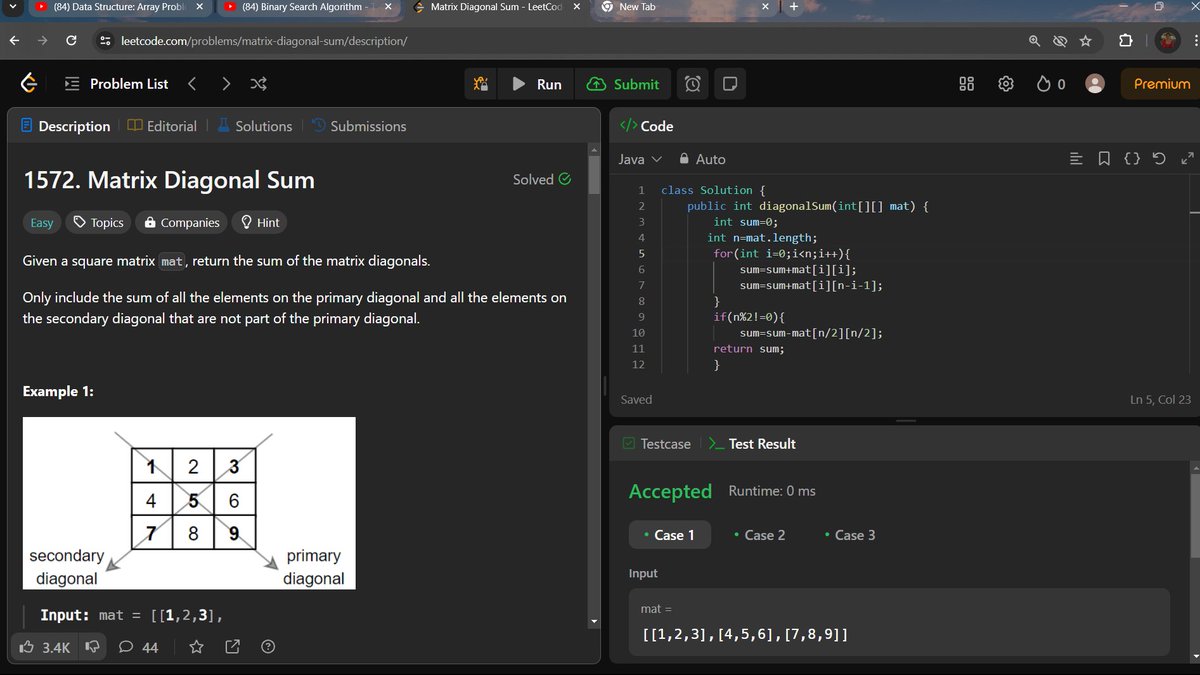Image resolution: width=1200 pixels, height=675 pixels.
Task: Switch to the Solutions tab
Action: point(254,126)
